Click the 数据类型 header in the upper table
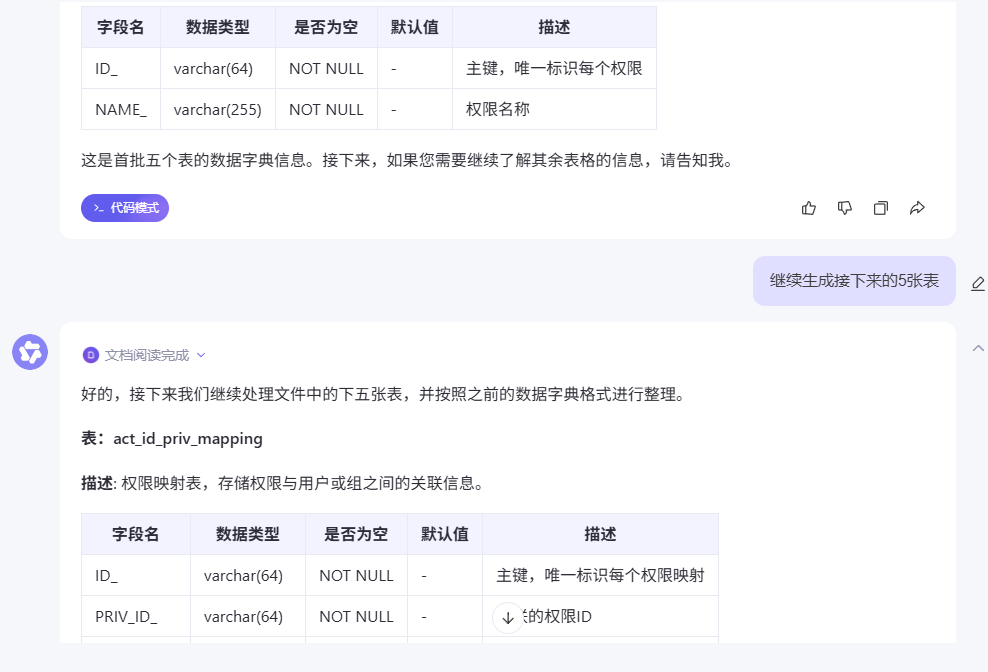Image resolution: width=988 pixels, height=672 pixels. click(218, 27)
